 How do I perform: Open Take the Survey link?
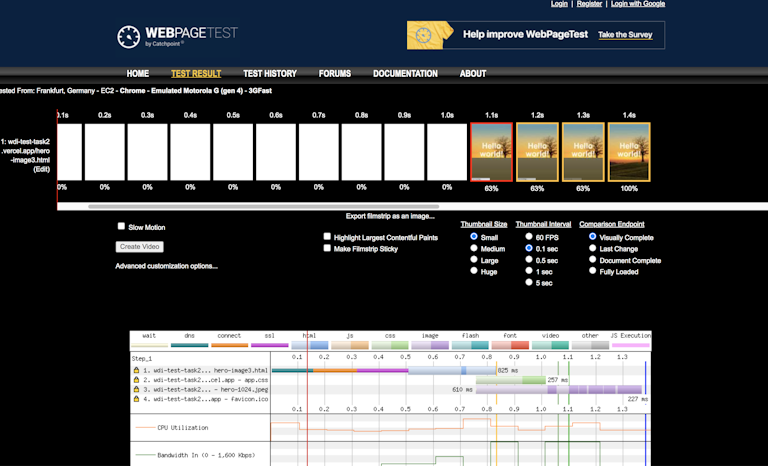click(625, 35)
